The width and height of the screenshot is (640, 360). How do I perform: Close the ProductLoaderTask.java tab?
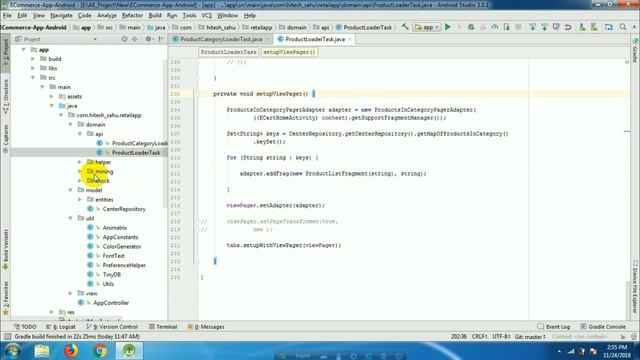[x=350, y=39]
